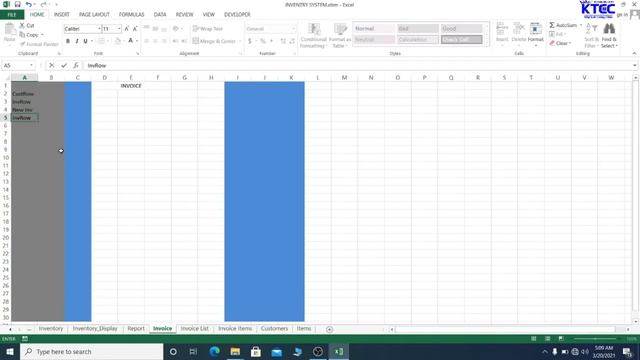Open Find & Select binoculars menu
The height and width of the screenshot is (360, 640).
point(609,36)
